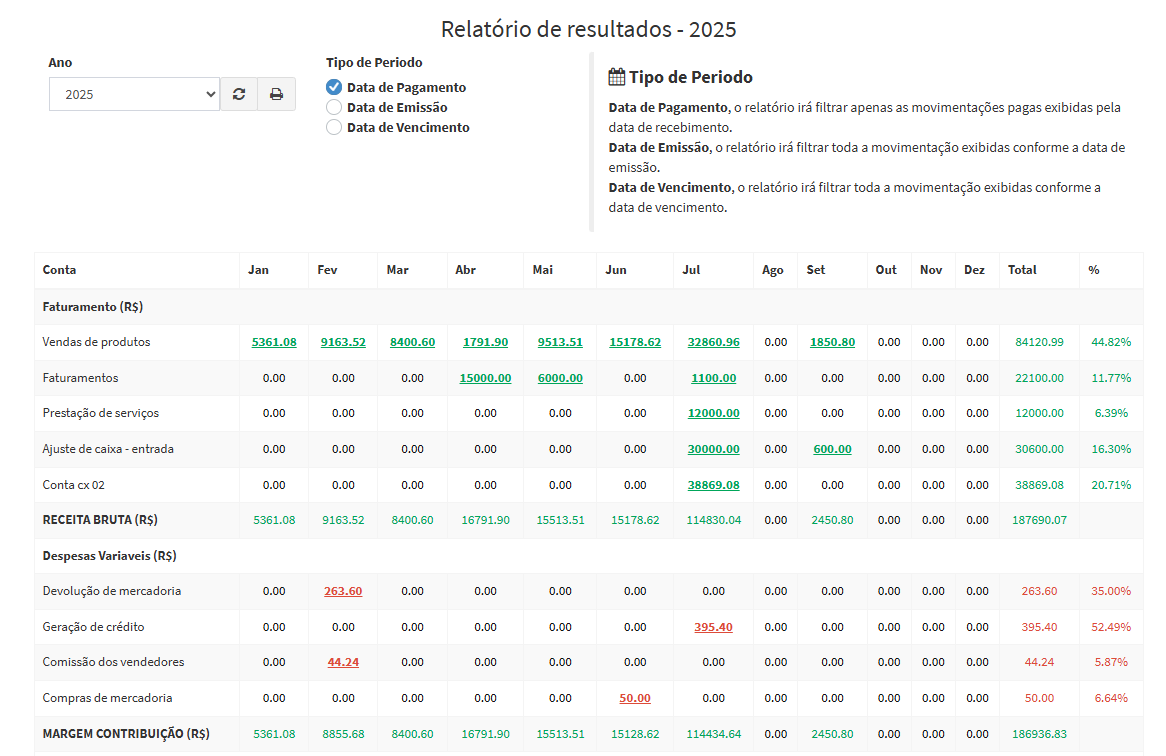Image resolution: width=1166 pixels, height=756 pixels.
Task: Click the refresh report icon button
Action: point(239,94)
